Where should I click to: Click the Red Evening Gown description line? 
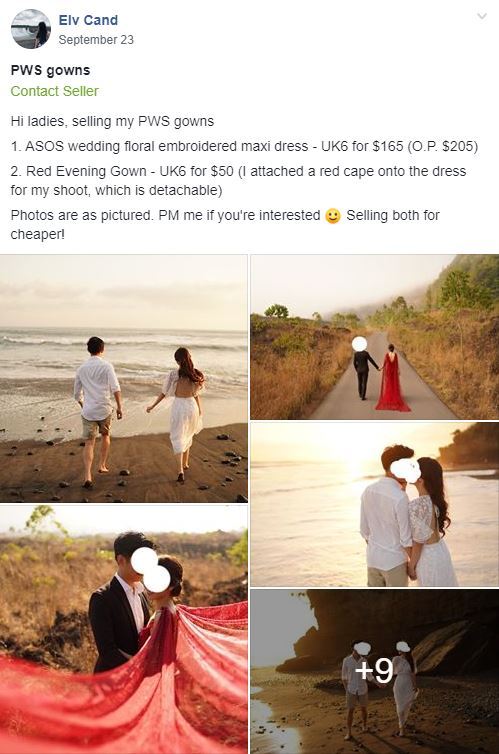pos(238,181)
